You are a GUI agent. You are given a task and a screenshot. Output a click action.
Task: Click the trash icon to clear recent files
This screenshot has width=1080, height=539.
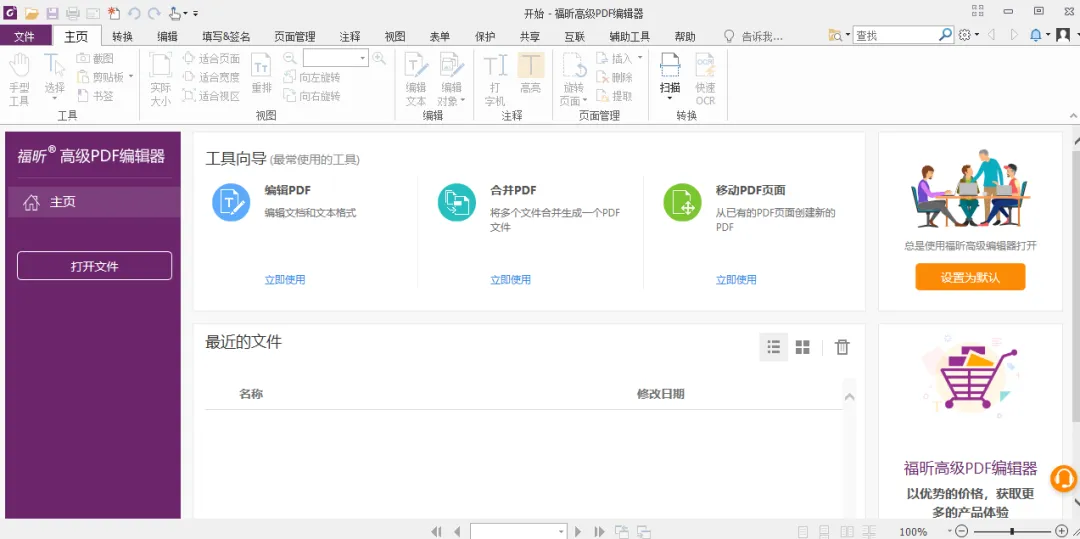[842, 347]
